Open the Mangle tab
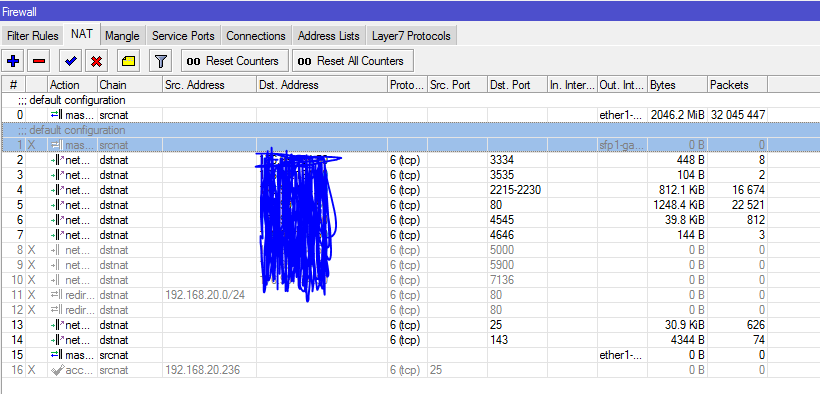The width and height of the screenshot is (820, 394). 122,36
